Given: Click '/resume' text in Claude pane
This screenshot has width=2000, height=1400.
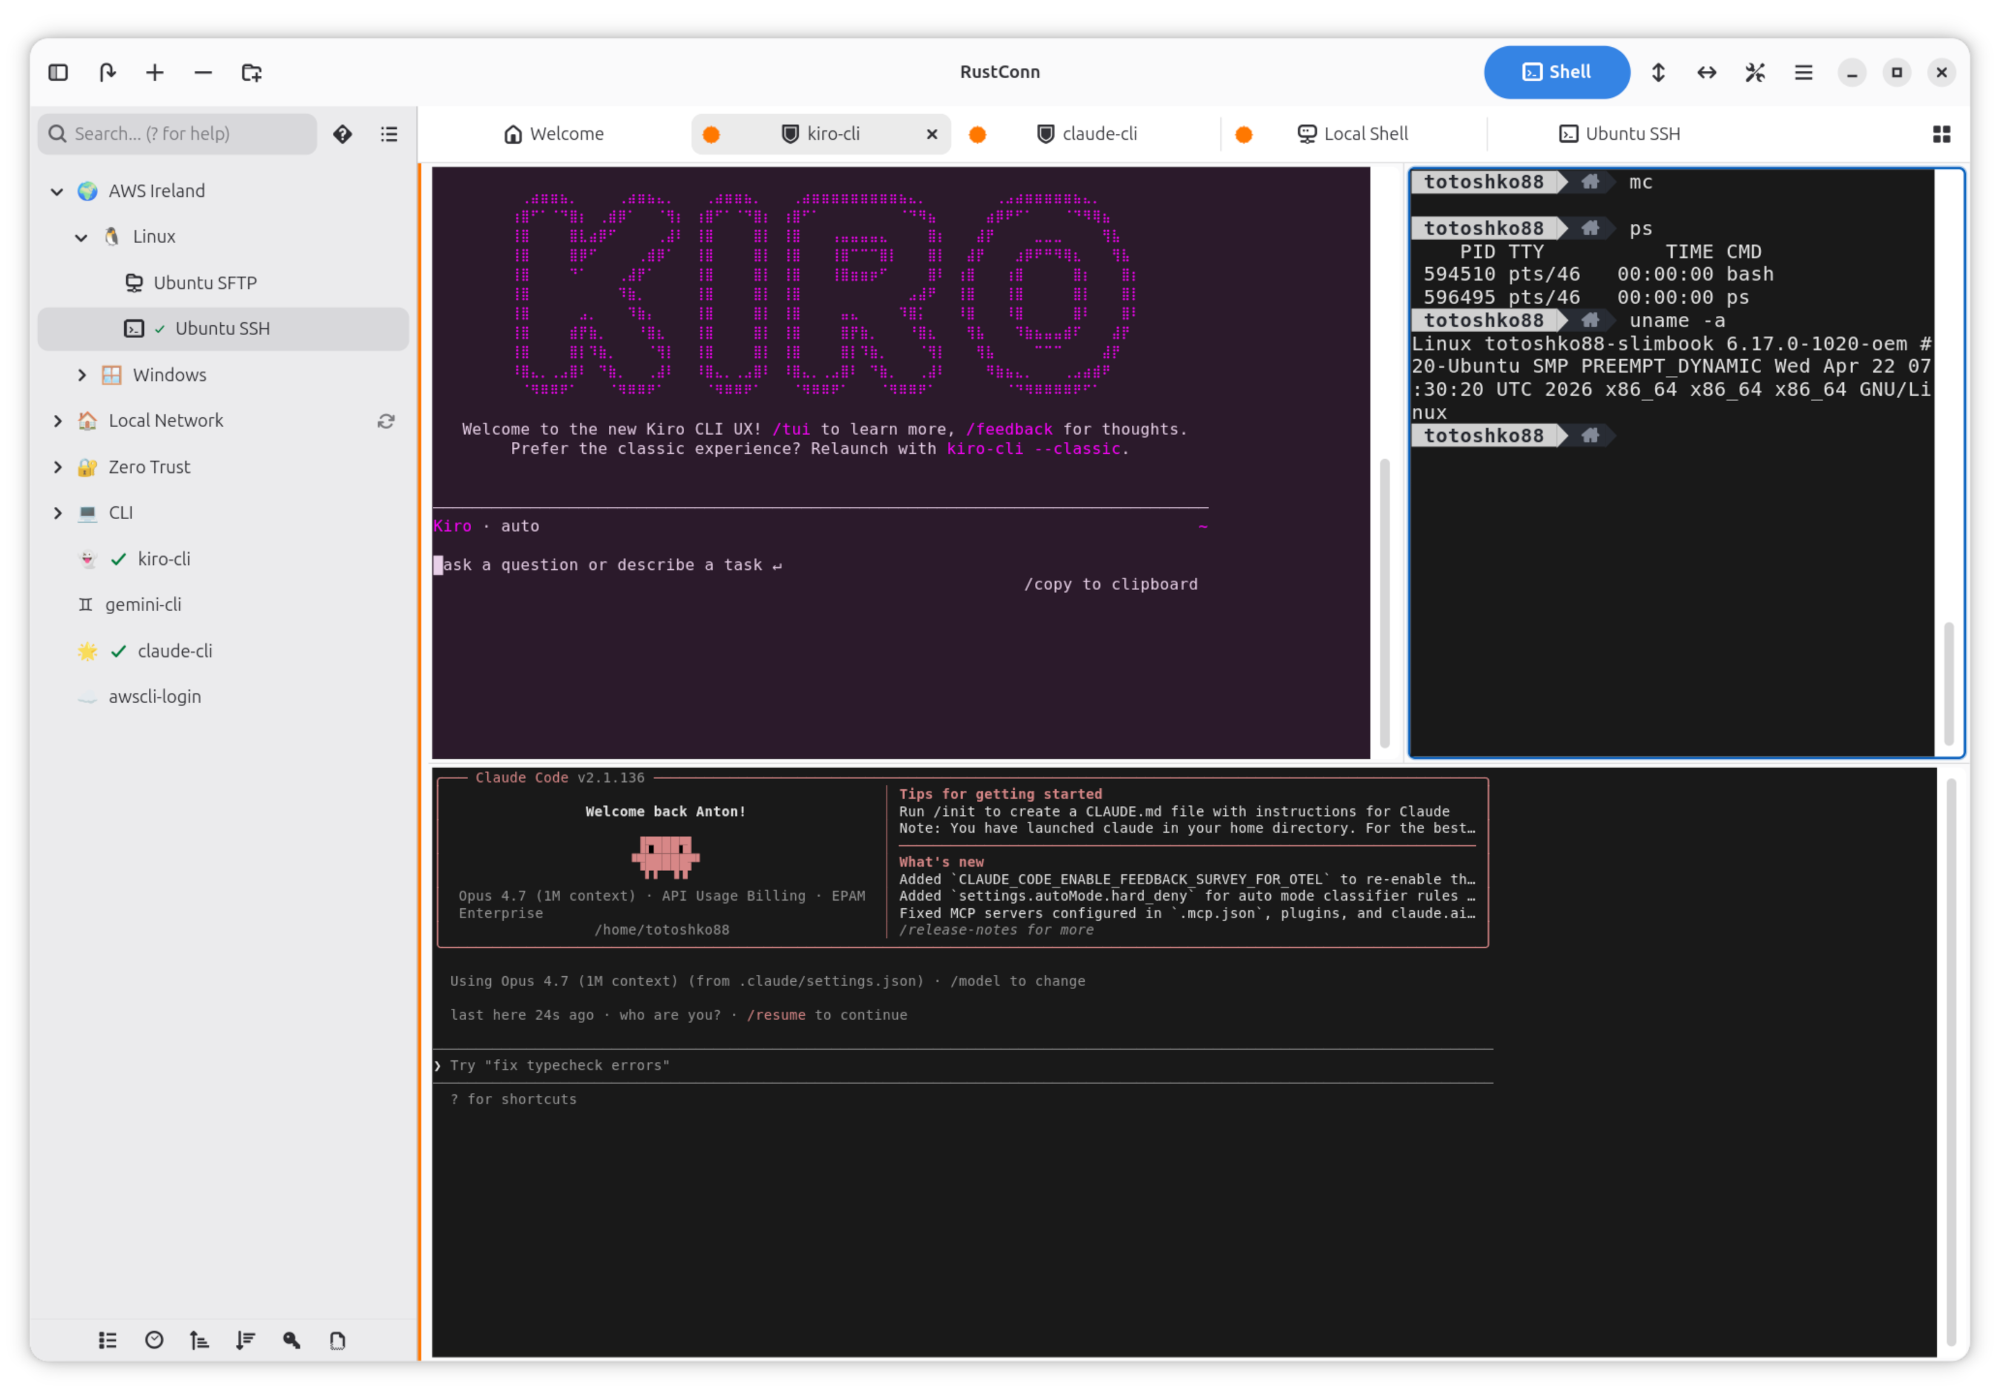Looking at the screenshot, I should click(776, 1015).
